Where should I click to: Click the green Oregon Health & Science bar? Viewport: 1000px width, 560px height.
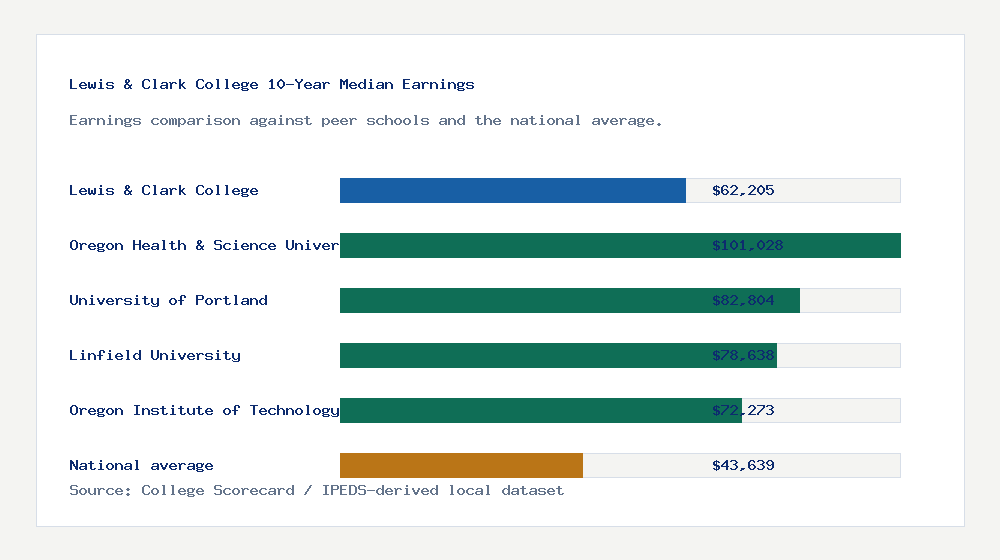pos(621,246)
